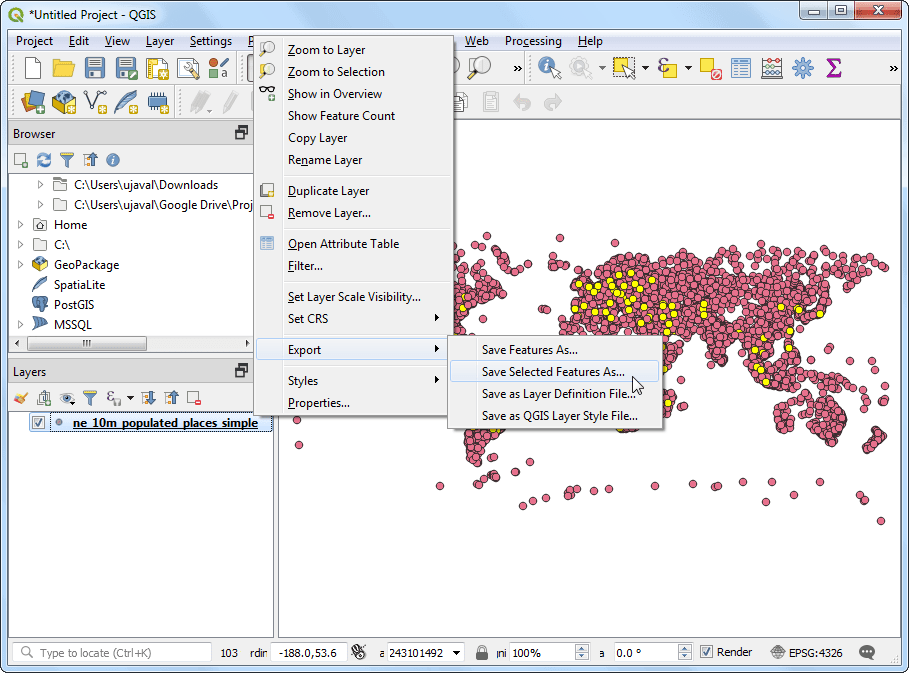Expand the C:\Users\ujaval\Downloads folder
The image size is (909, 673).
[x=38, y=183]
